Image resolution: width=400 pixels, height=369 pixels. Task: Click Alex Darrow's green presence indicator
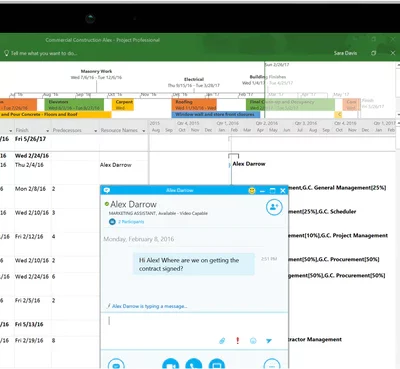(107, 204)
